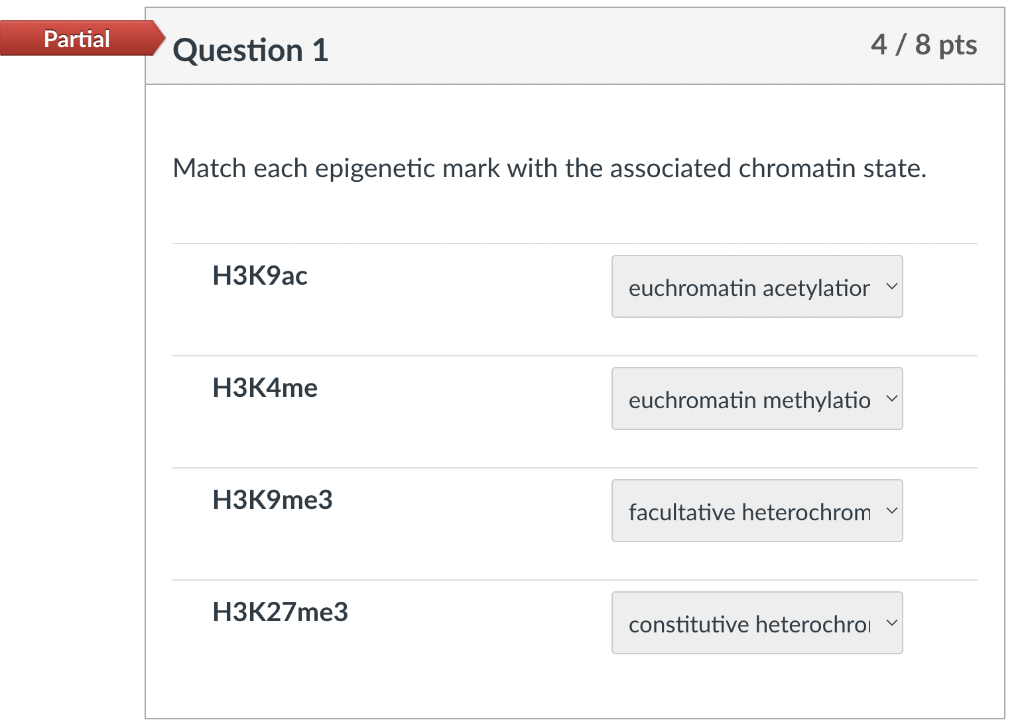The width and height of the screenshot is (1024, 720).
Task: Select the euchromatin acetylation combo box
Action: (757, 287)
